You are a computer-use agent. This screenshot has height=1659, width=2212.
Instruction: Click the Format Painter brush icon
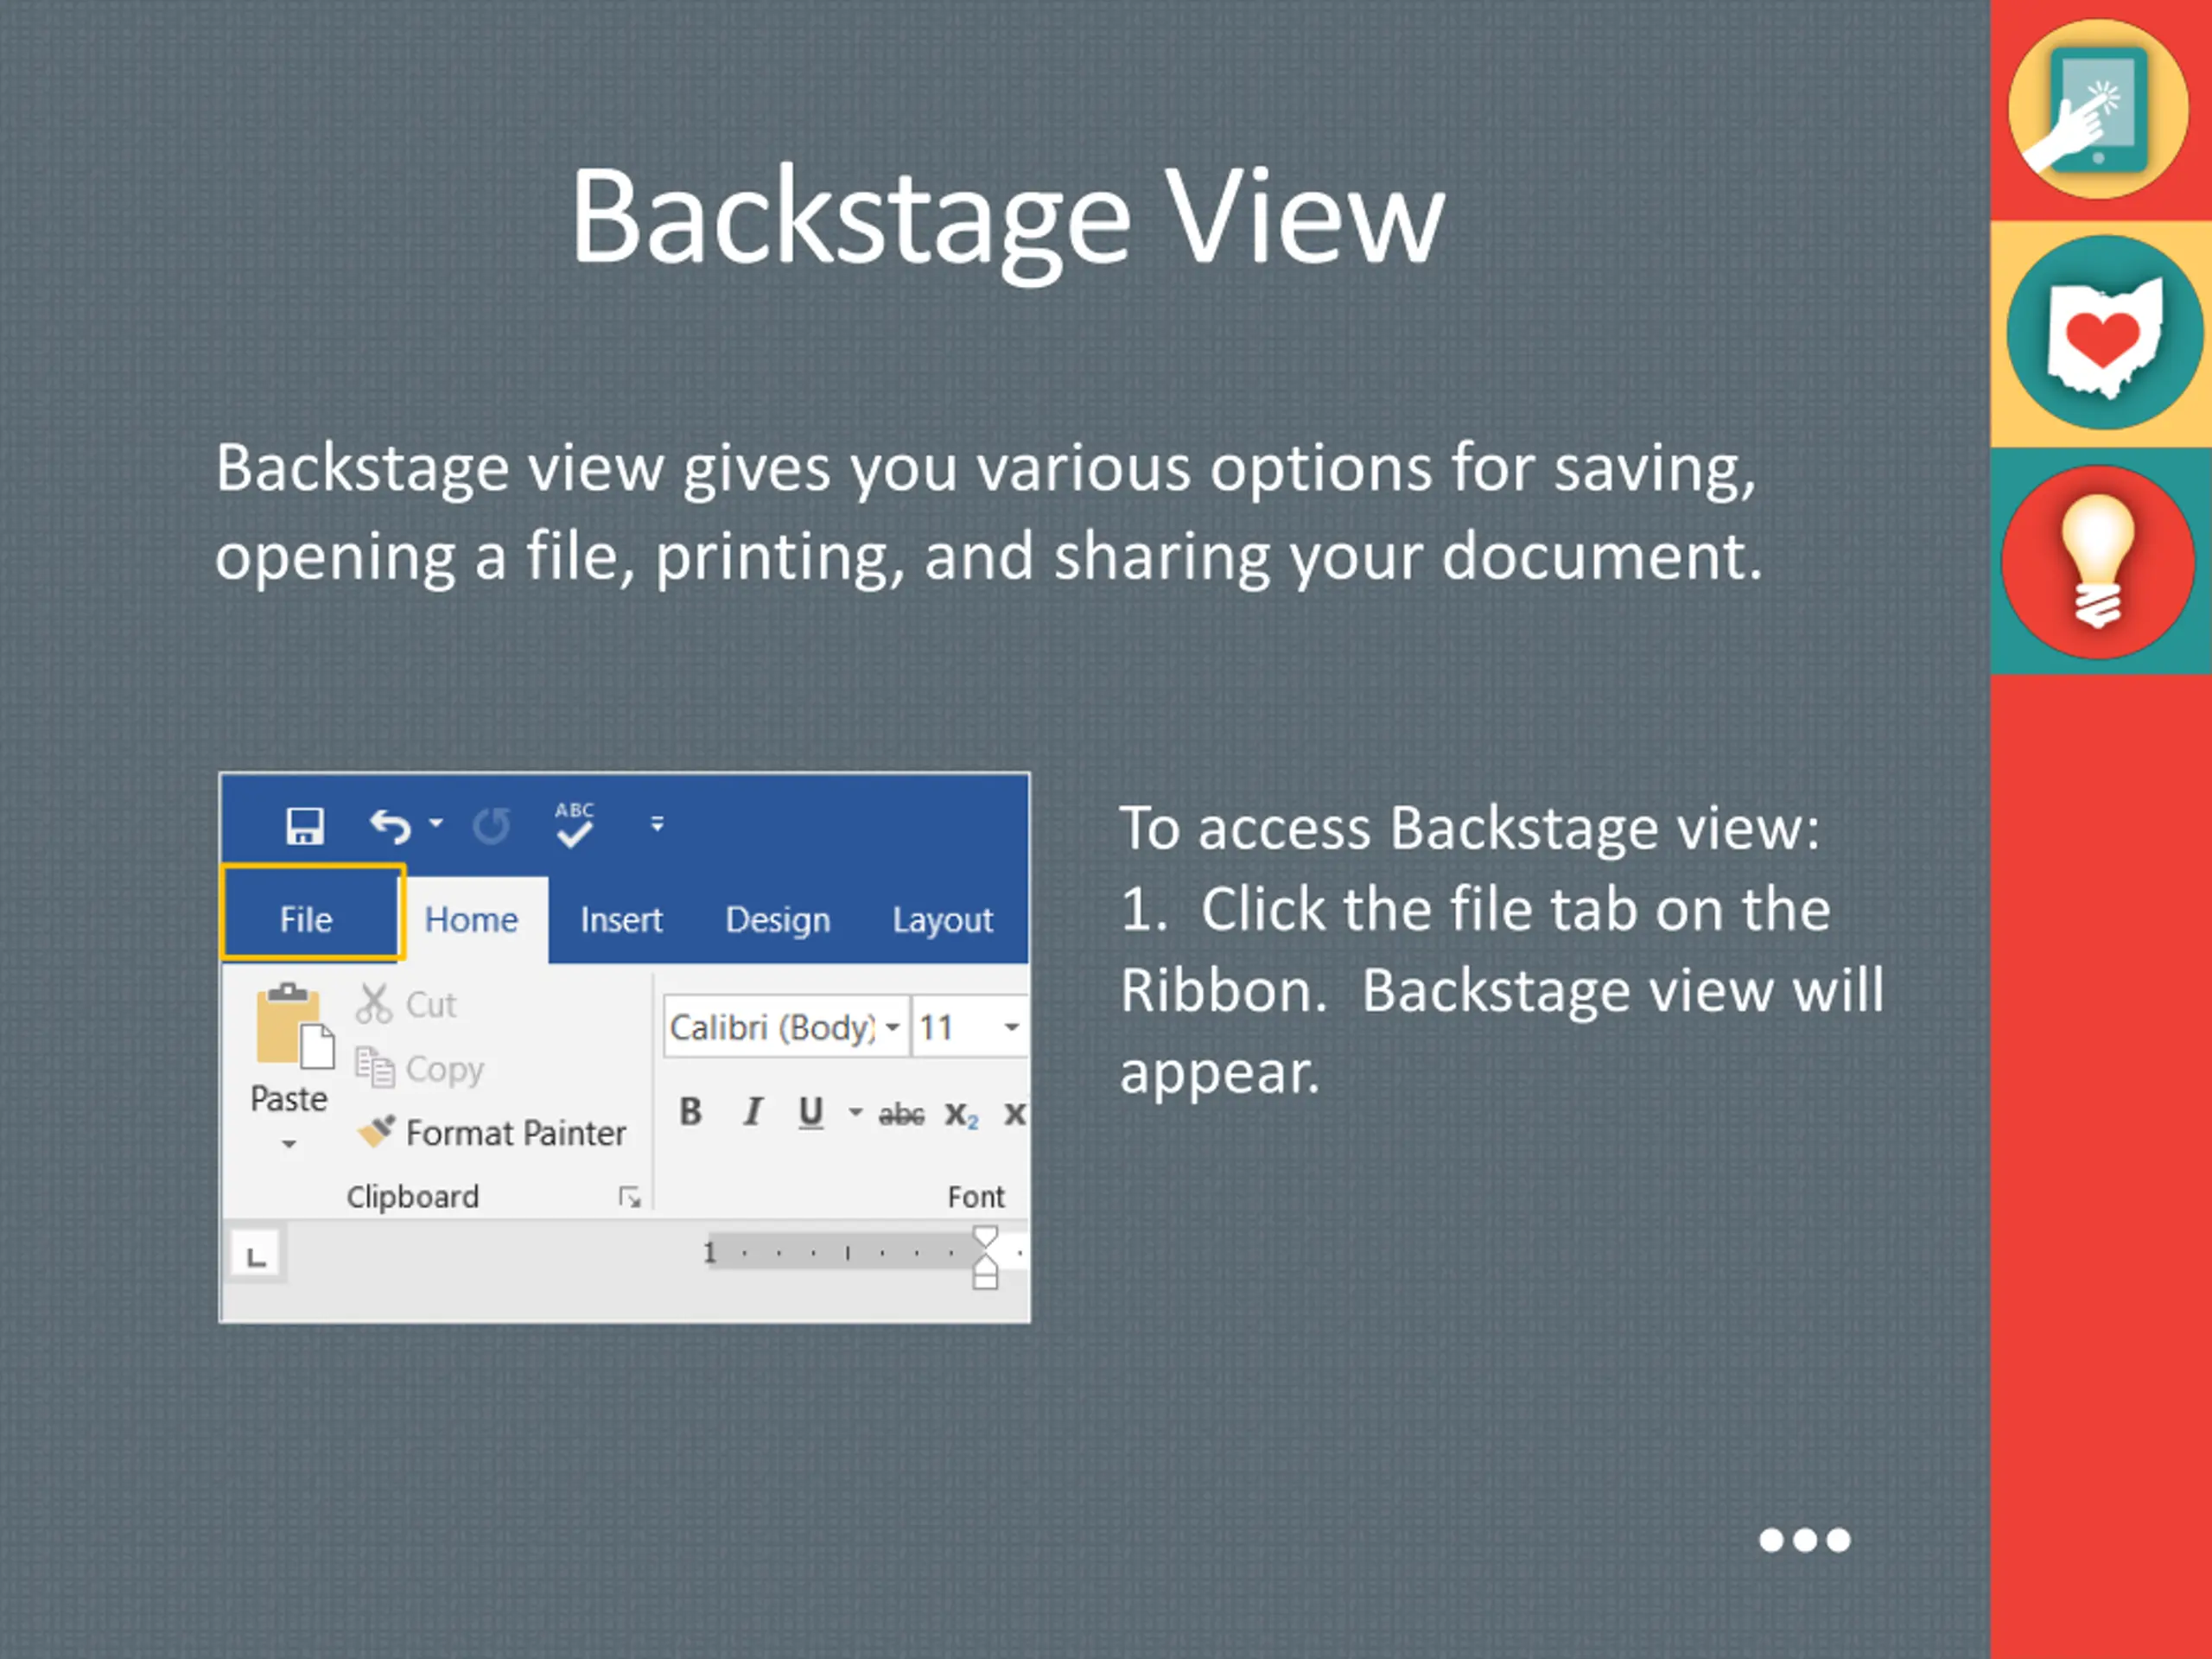coord(377,1132)
